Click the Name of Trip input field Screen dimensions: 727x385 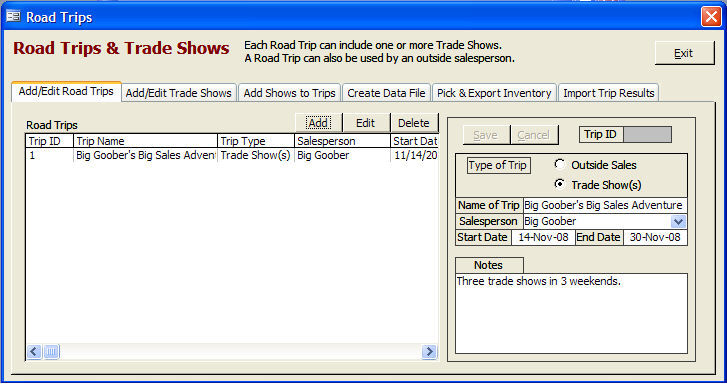pos(605,205)
